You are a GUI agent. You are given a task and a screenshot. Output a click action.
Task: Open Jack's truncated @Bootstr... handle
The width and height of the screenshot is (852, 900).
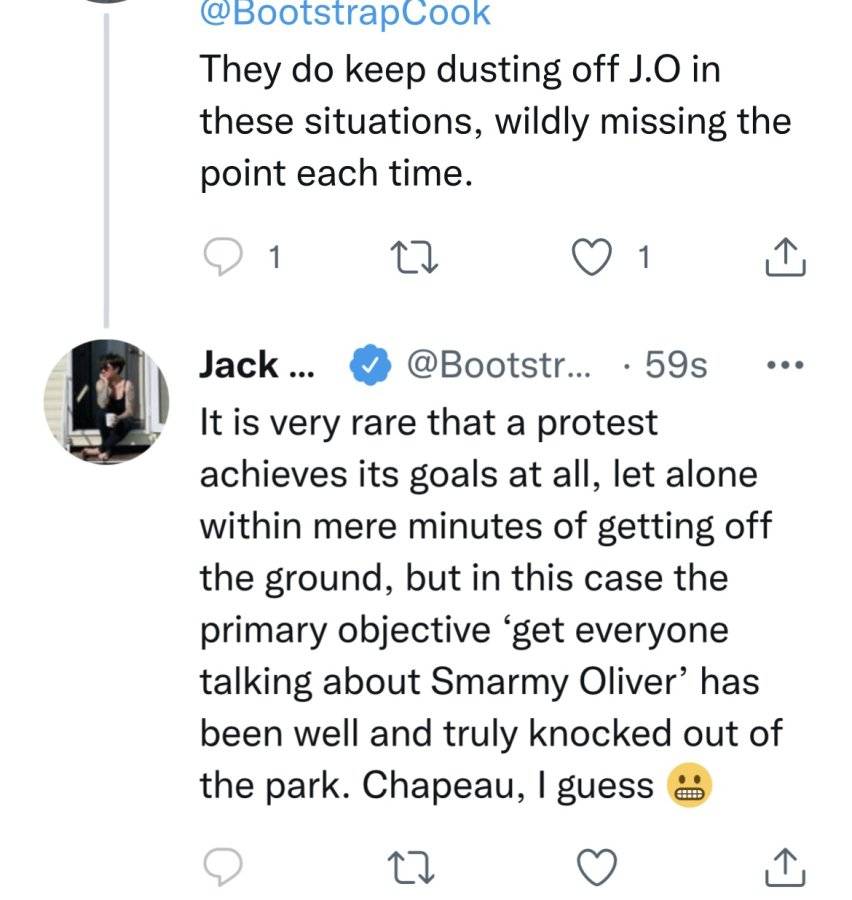point(498,364)
